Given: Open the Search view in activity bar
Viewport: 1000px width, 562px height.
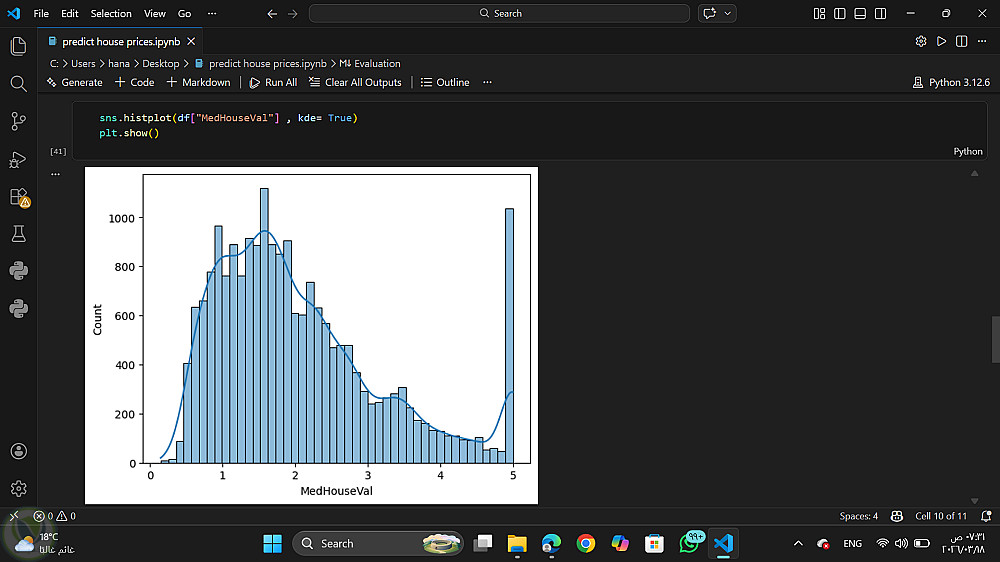Looking at the screenshot, I should point(18,84).
